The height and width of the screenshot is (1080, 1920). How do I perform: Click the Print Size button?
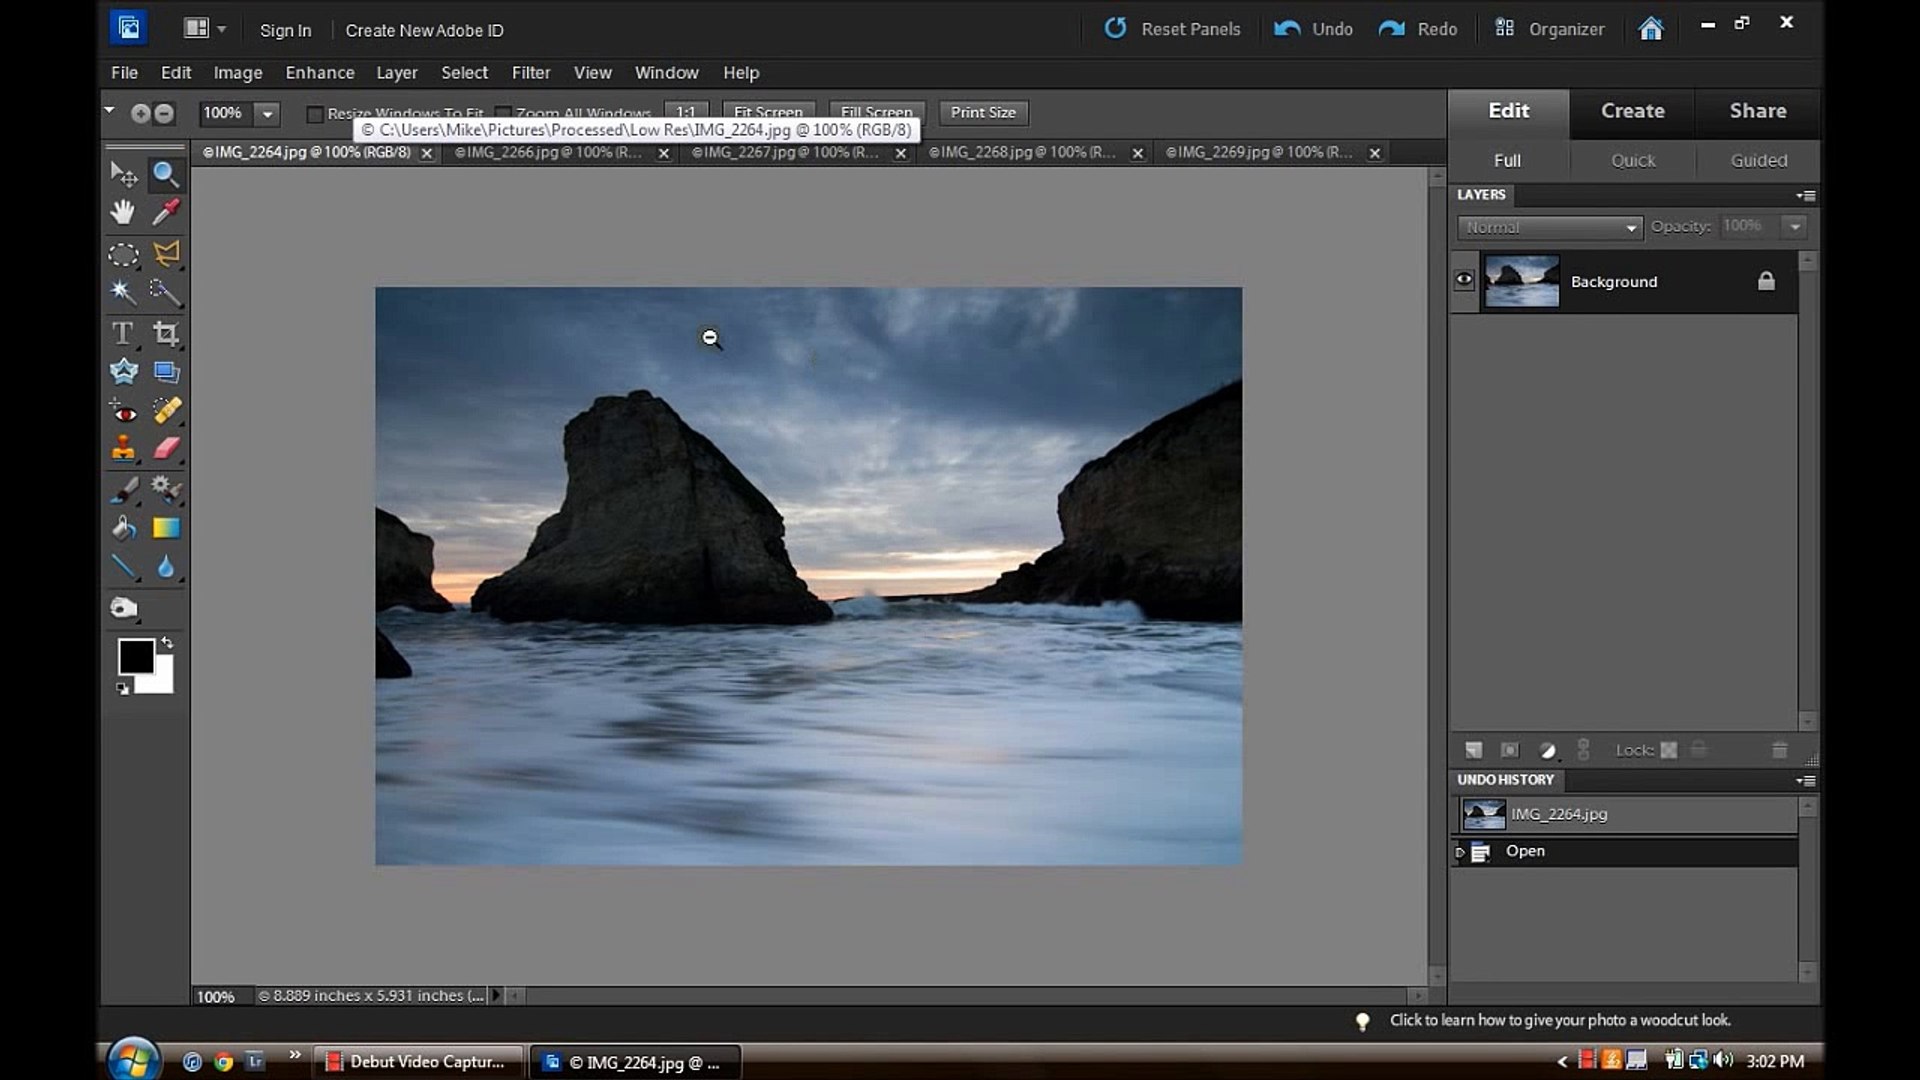pos(982,113)
